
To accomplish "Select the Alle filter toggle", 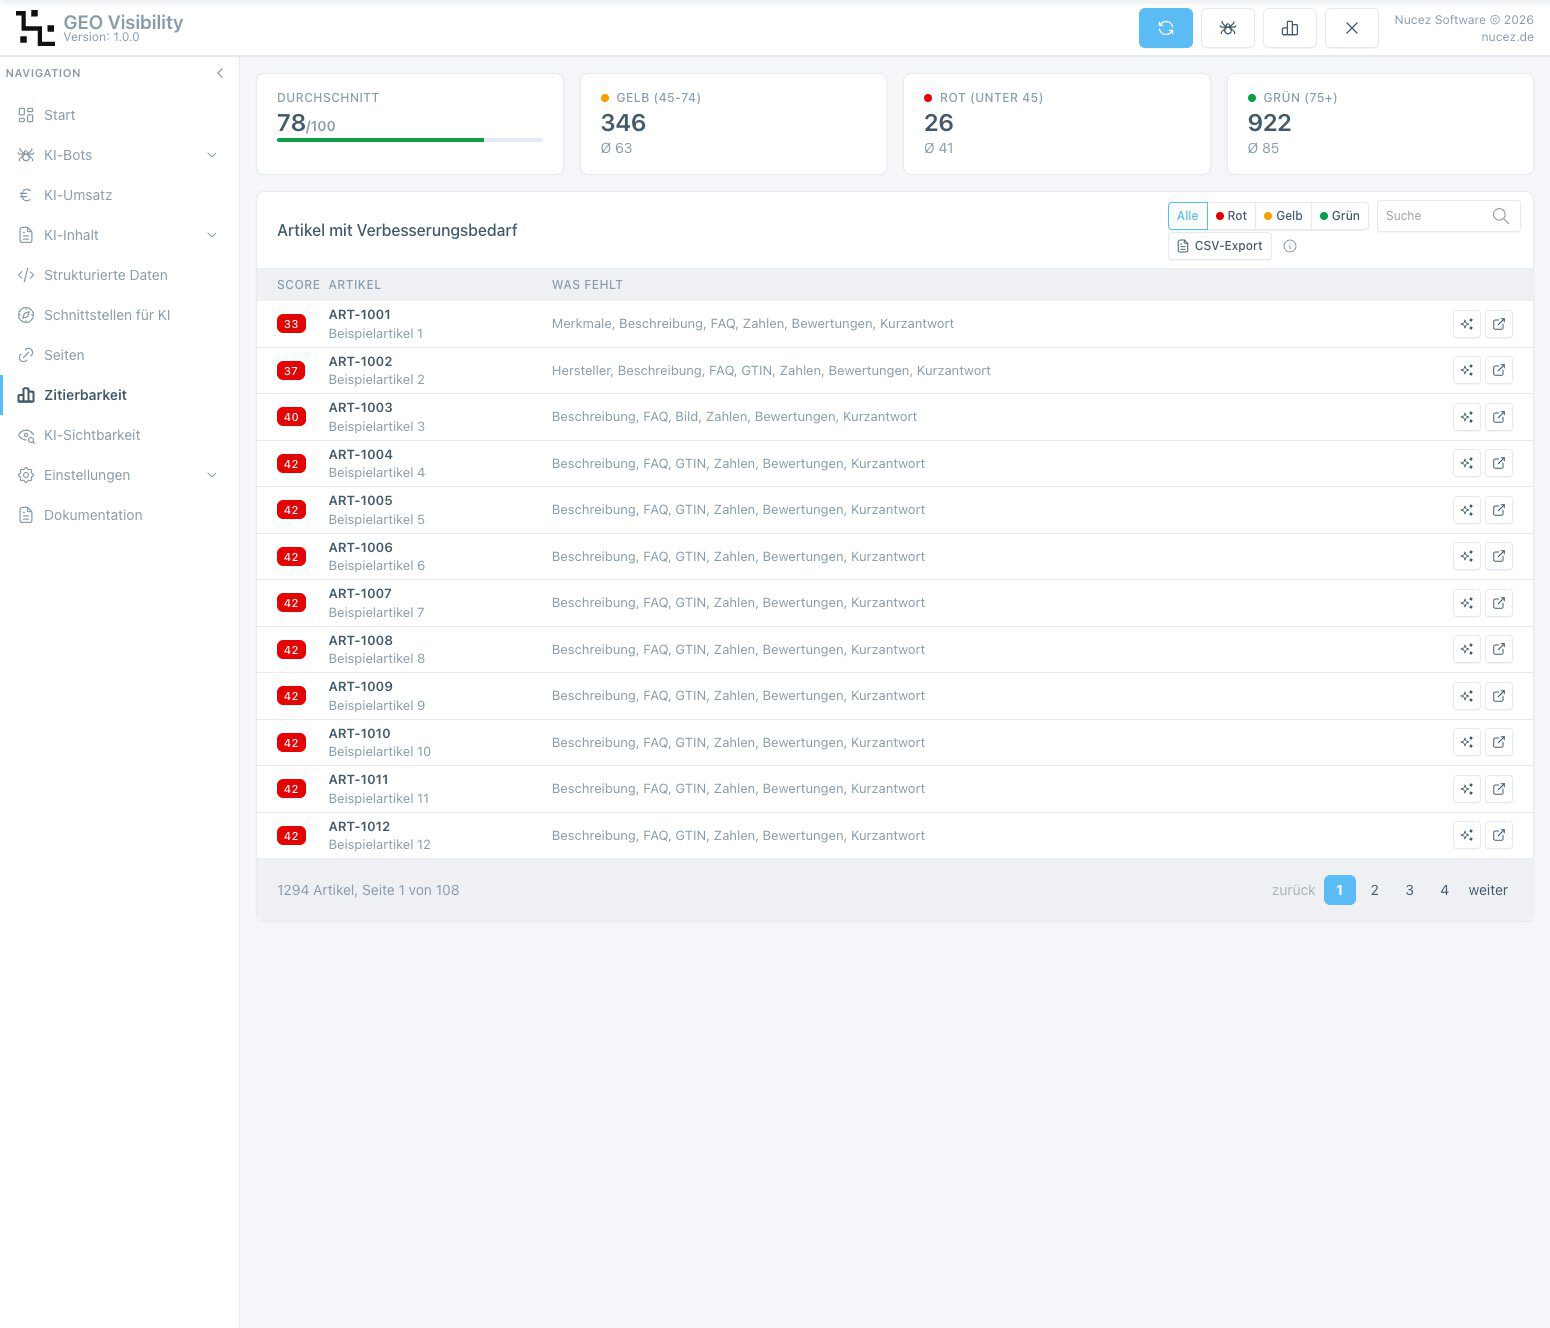I will (1187, 216).
